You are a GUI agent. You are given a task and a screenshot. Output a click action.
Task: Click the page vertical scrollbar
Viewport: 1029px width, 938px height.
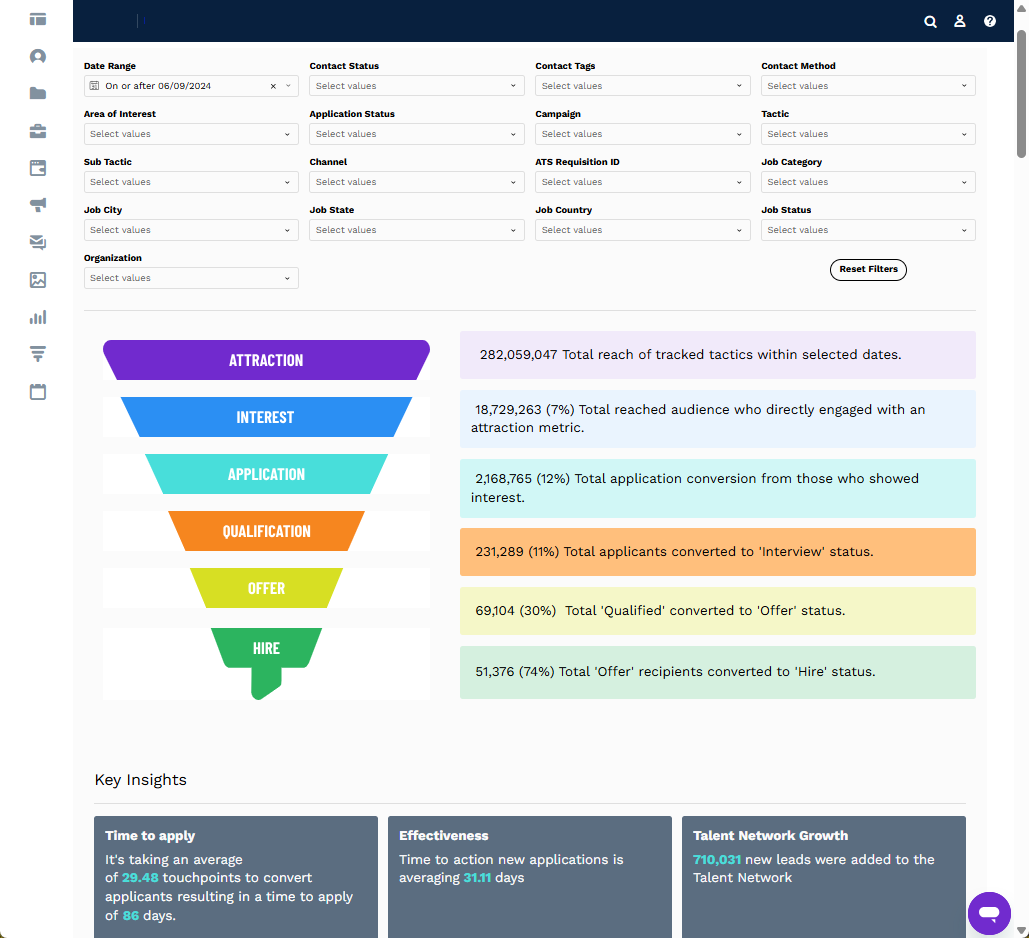pyautogui.click(x=1021, y=95)
